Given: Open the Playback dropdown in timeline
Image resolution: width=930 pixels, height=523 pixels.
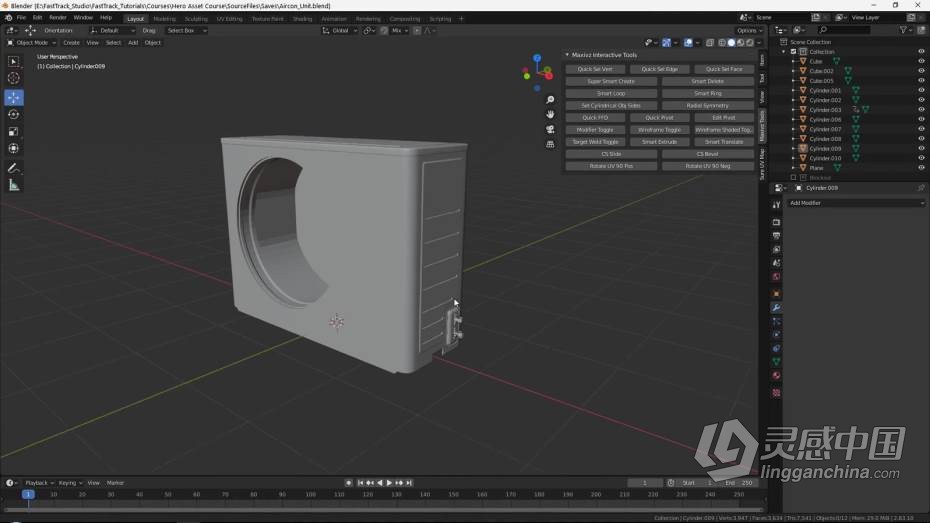Looking at the screenshot, I should [39, 483].
